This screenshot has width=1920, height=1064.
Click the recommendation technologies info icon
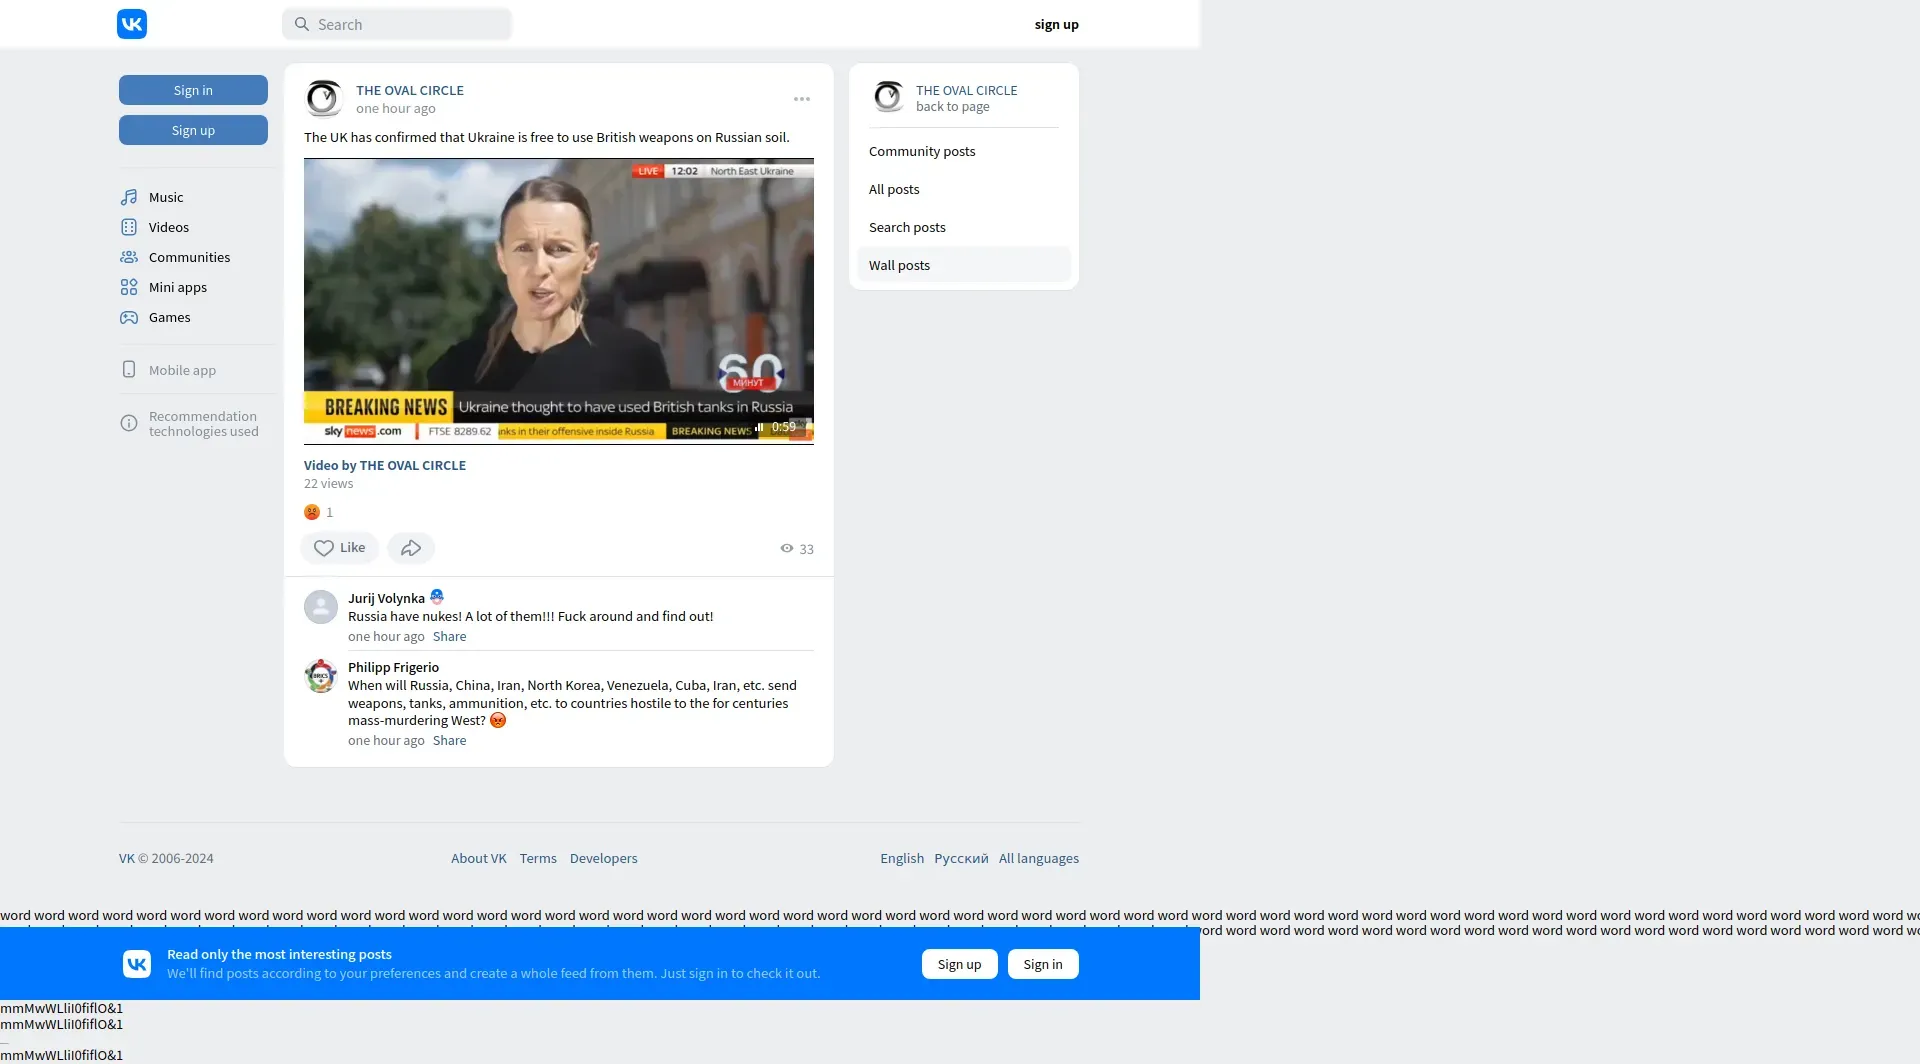tap(129, 423)
